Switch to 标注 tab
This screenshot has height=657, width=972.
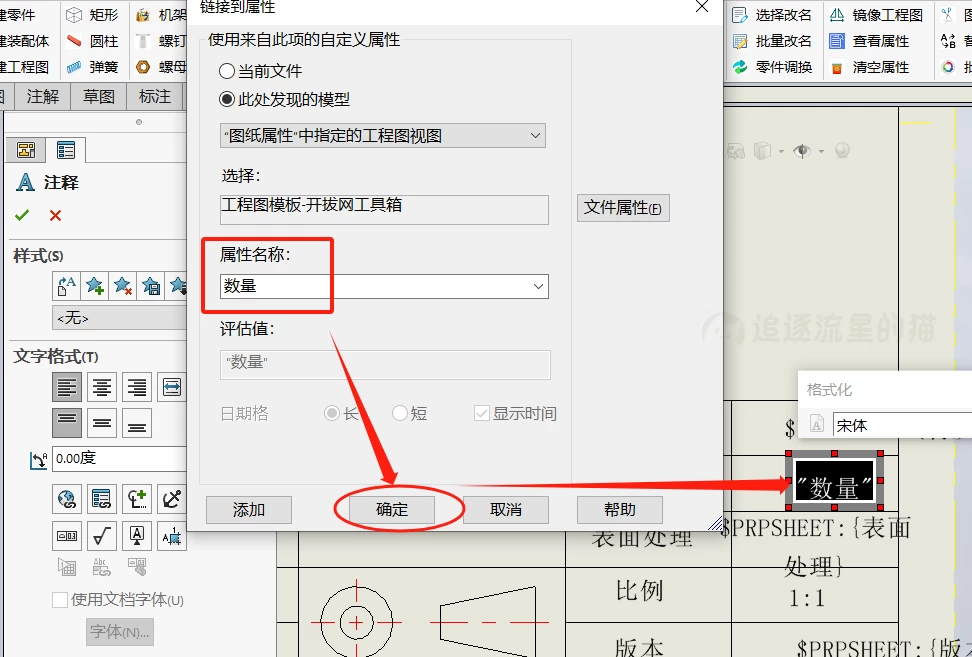click(x=155, y=97)
